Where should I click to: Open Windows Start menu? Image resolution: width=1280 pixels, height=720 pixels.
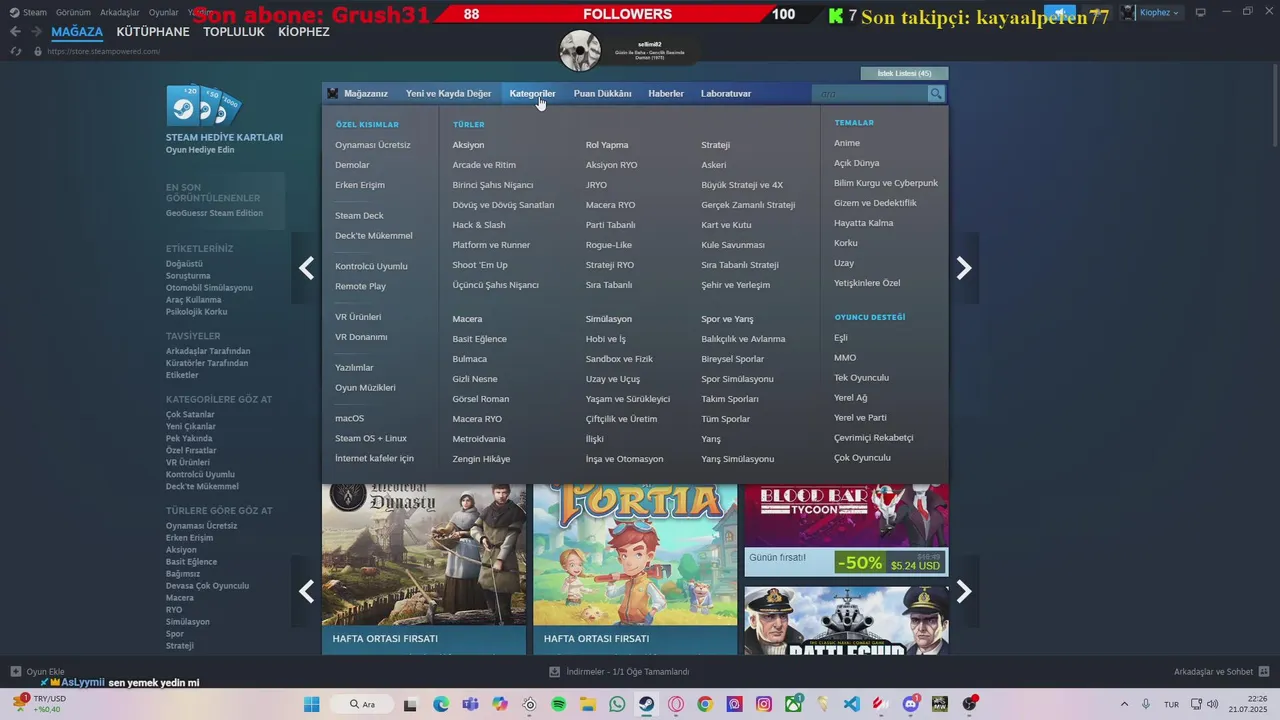point(312,704)
